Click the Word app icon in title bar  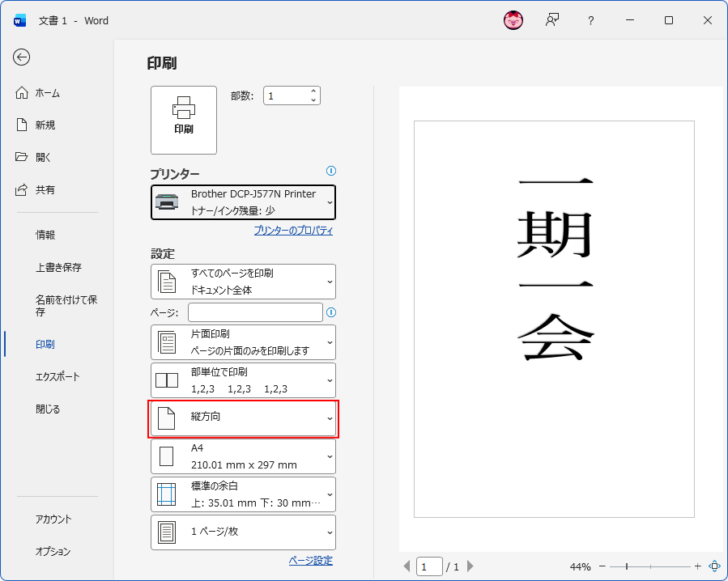coord(20,20)
